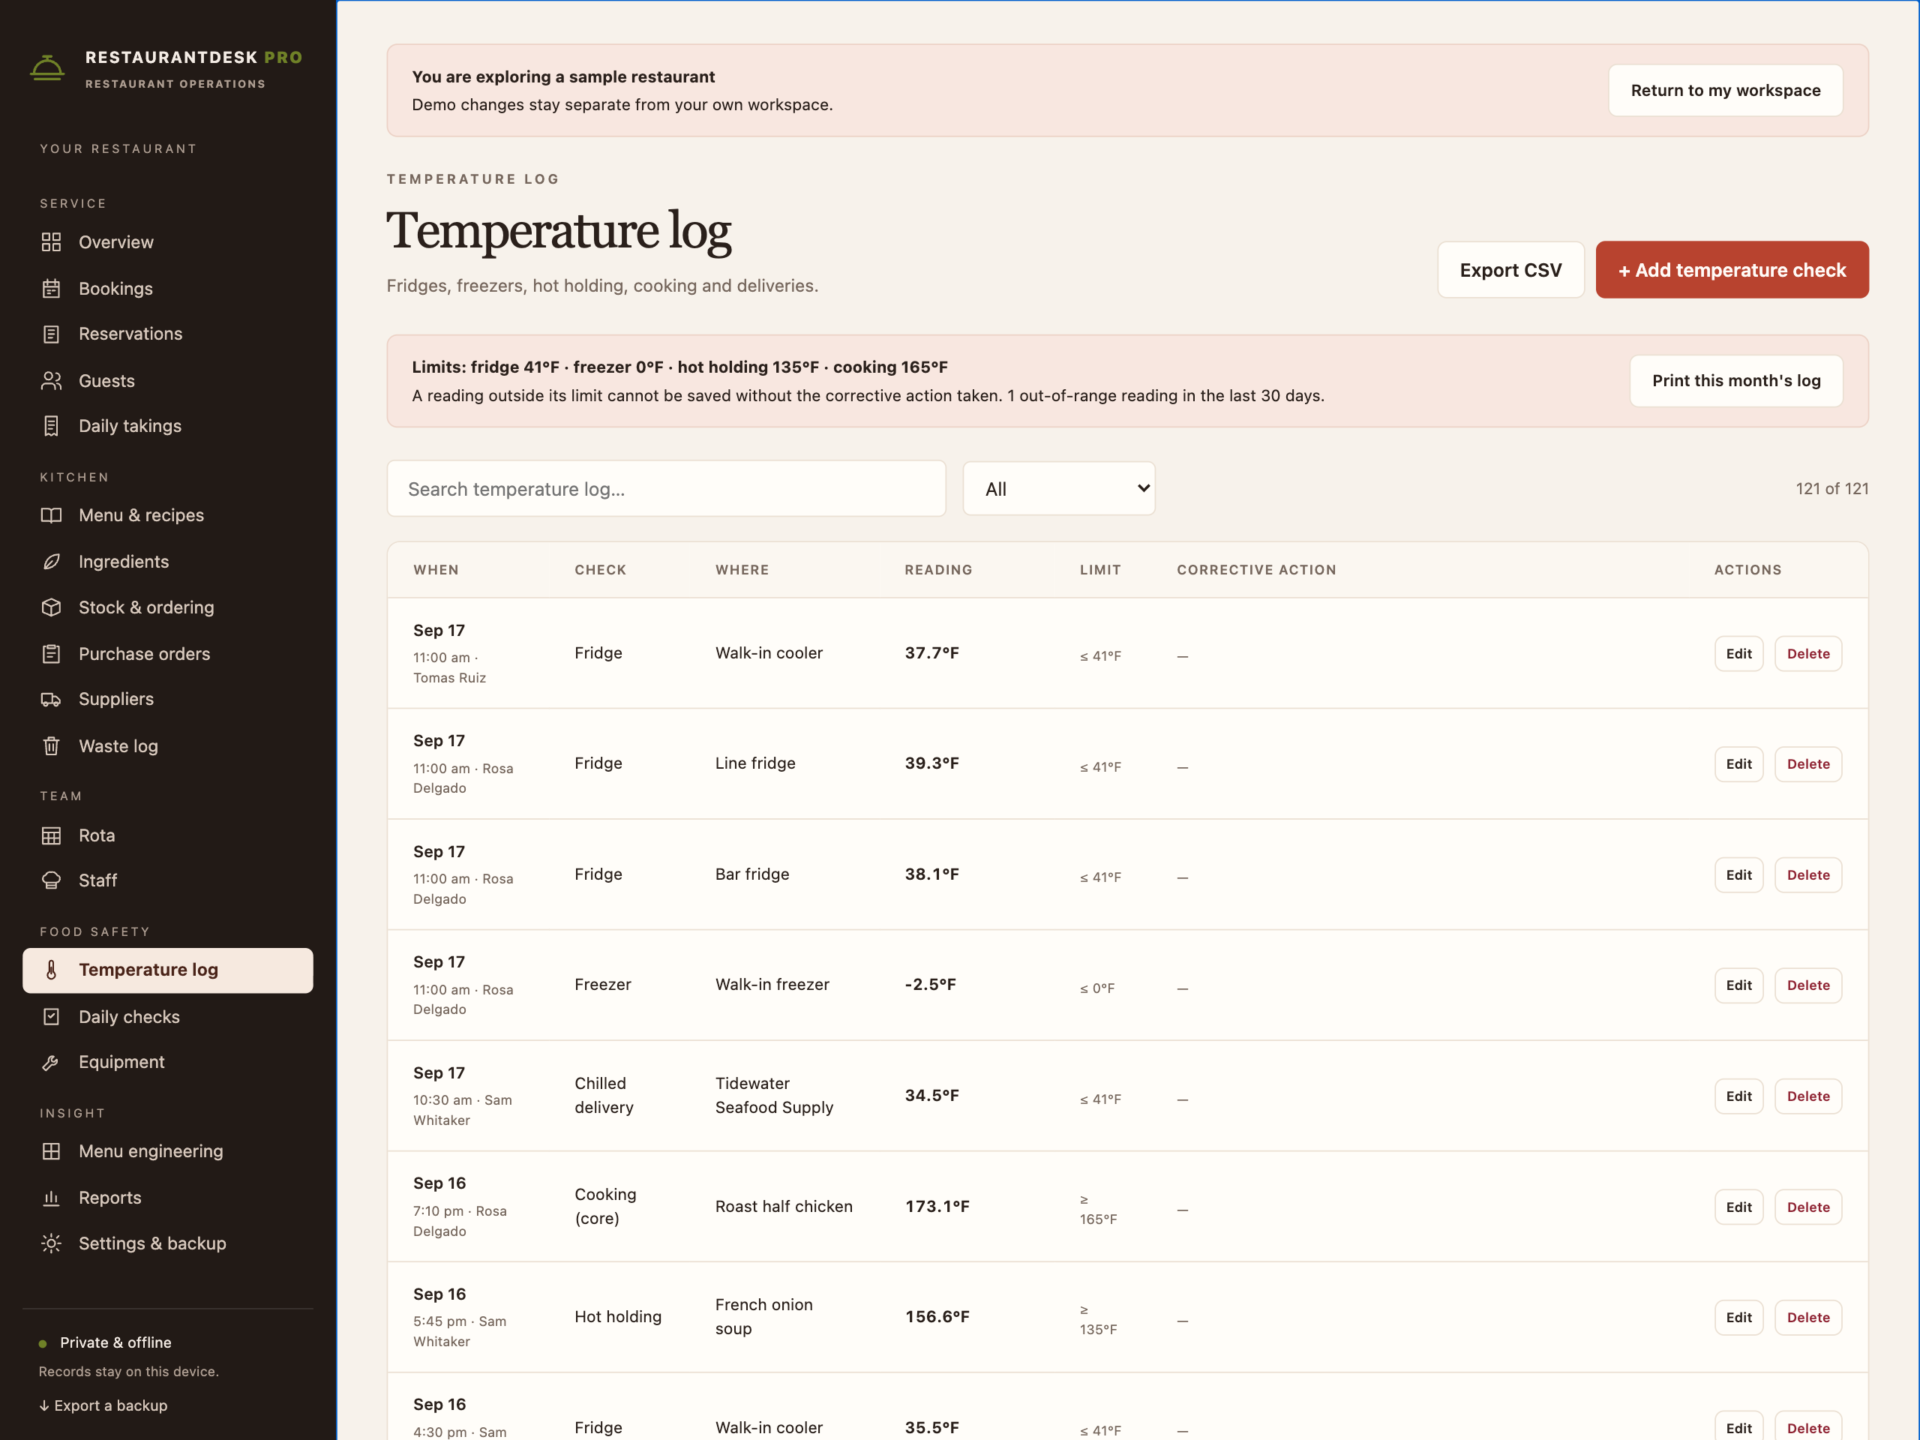Screen dimensions: 1920x1440
Task: Click Add temperature check button
Action: (1732, 270)
